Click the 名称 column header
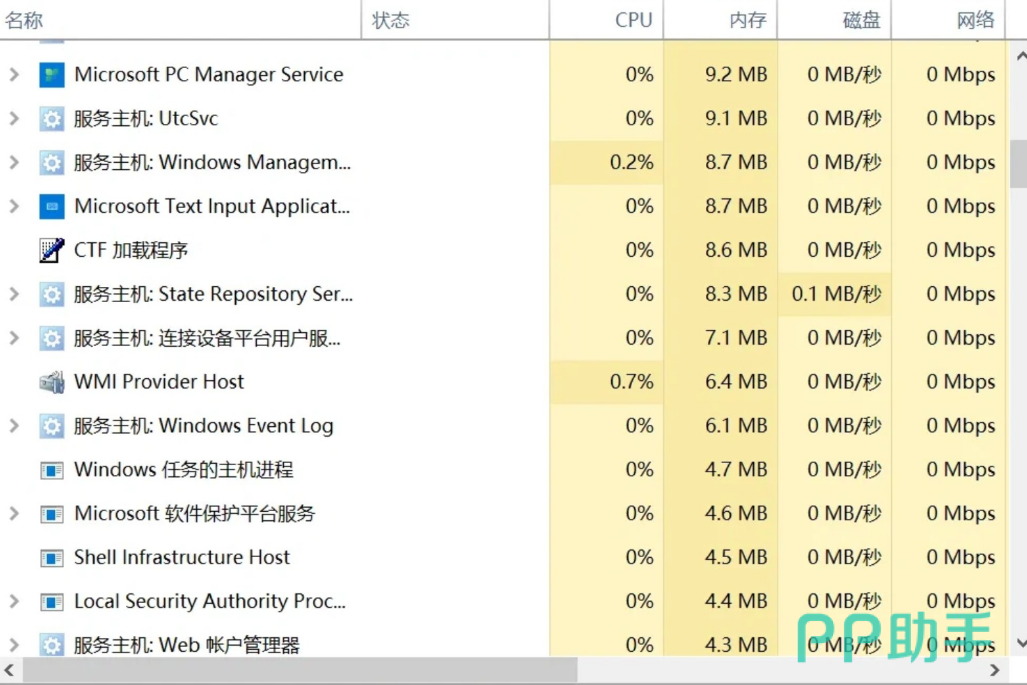The width and height of the screenshot is (1027, 685). point(180,20)
